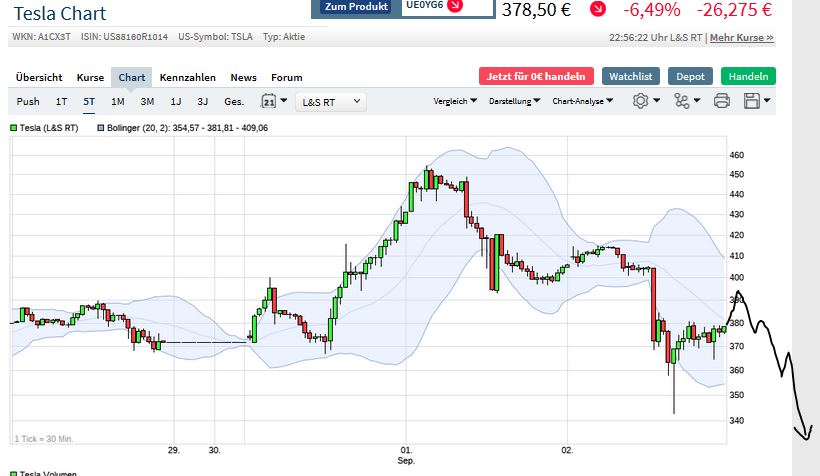The height and width of the screenshot is (476, 820).
Task: Expand the save icon dropdown arrow
Action: click(767, 100)
